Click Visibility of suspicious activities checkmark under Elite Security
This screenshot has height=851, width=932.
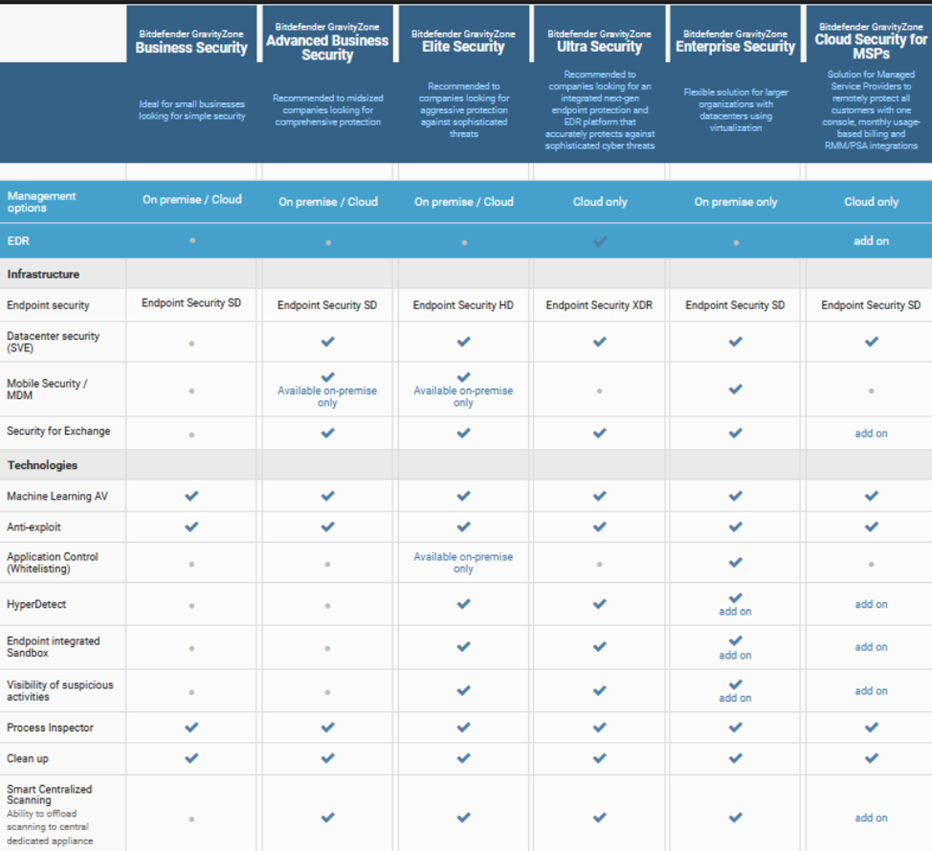(x=464, y=690)
